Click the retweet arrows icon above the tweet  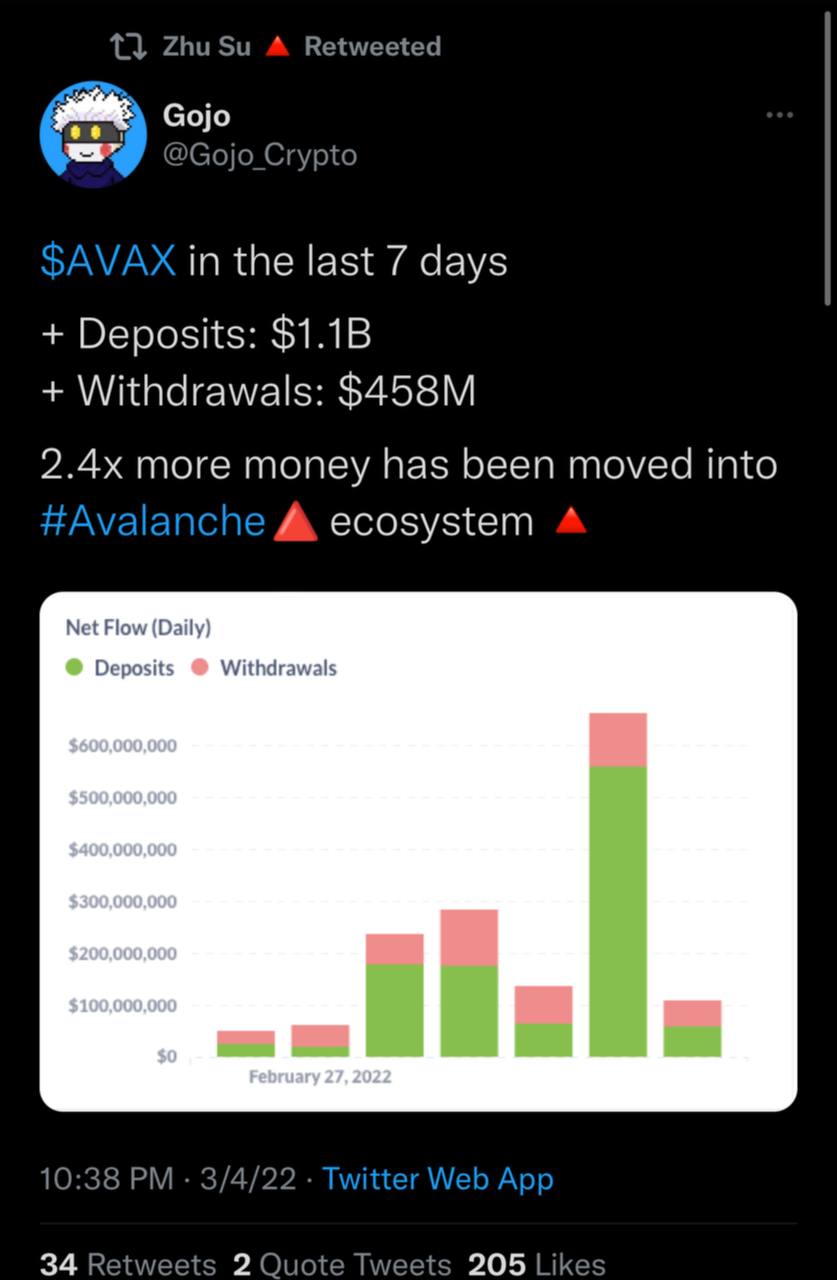(x=129, y=46)
